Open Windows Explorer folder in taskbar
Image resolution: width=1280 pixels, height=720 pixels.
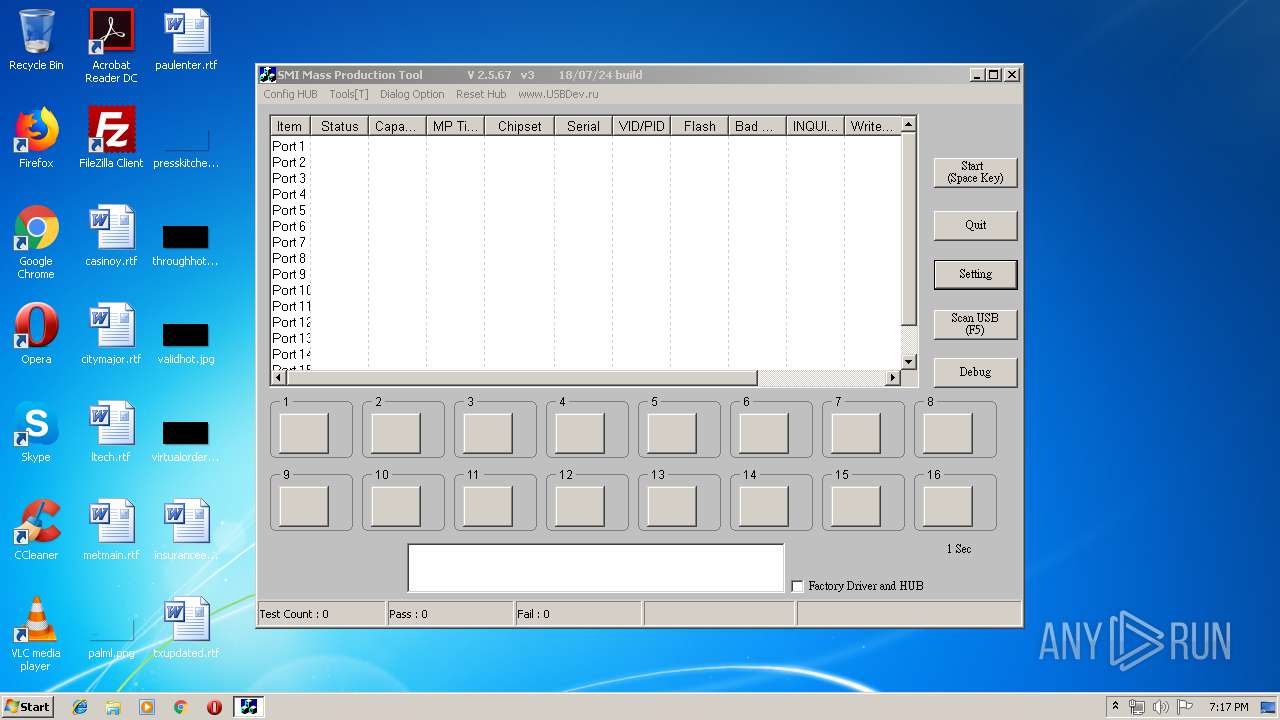click(113, 707)
